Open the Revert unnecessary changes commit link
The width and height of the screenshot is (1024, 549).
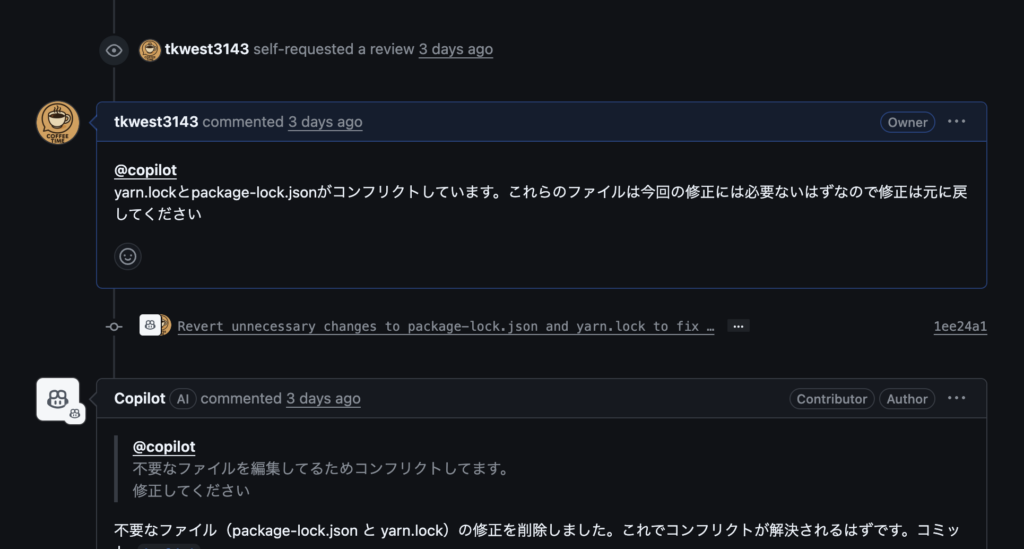tap(445, 326)
